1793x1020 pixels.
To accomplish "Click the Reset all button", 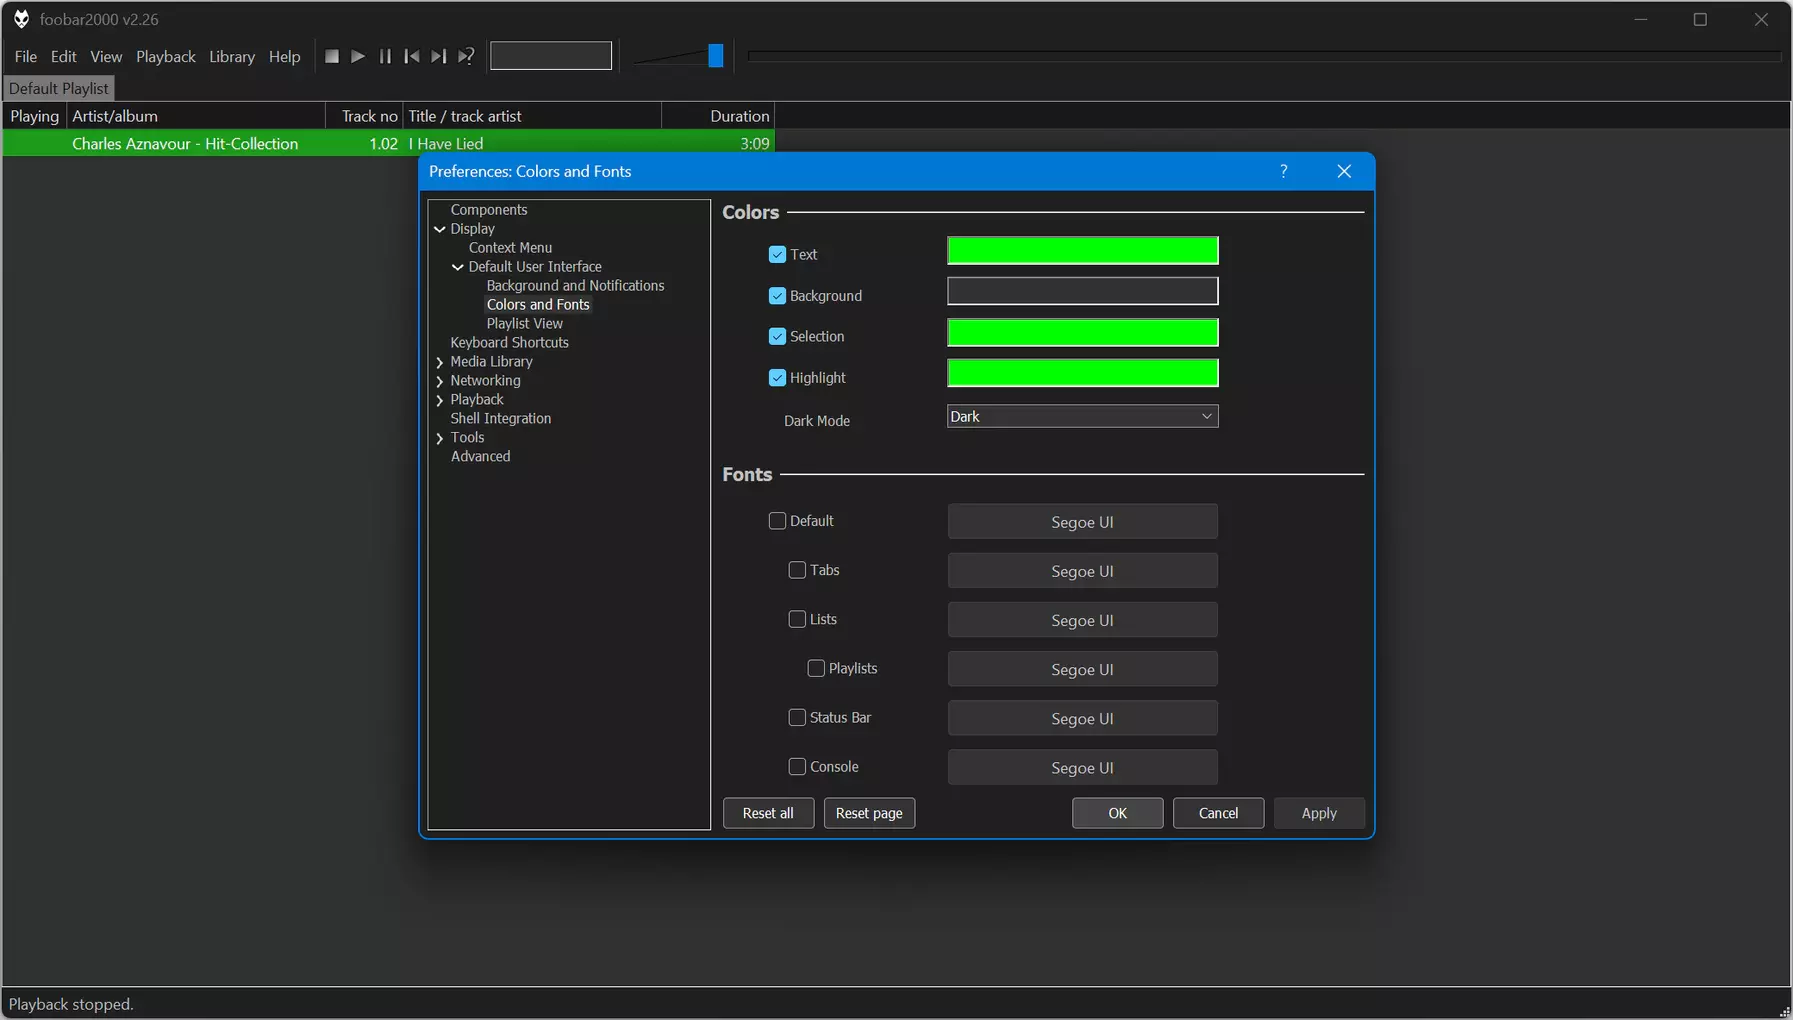I will pos(768,813).
